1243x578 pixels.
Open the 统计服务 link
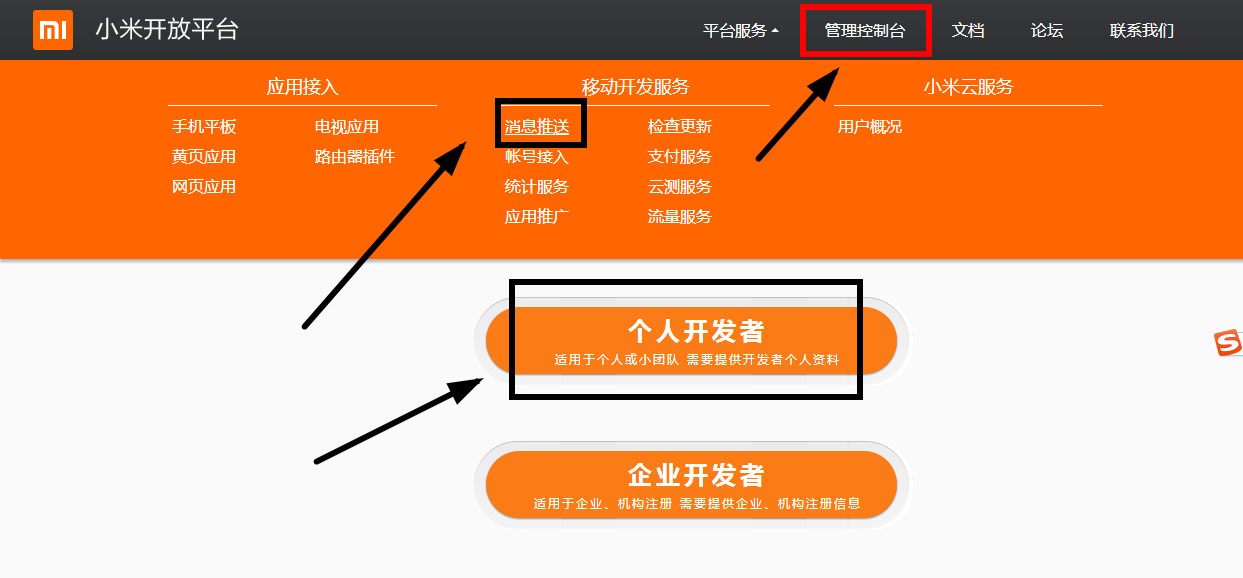[537, 187]
